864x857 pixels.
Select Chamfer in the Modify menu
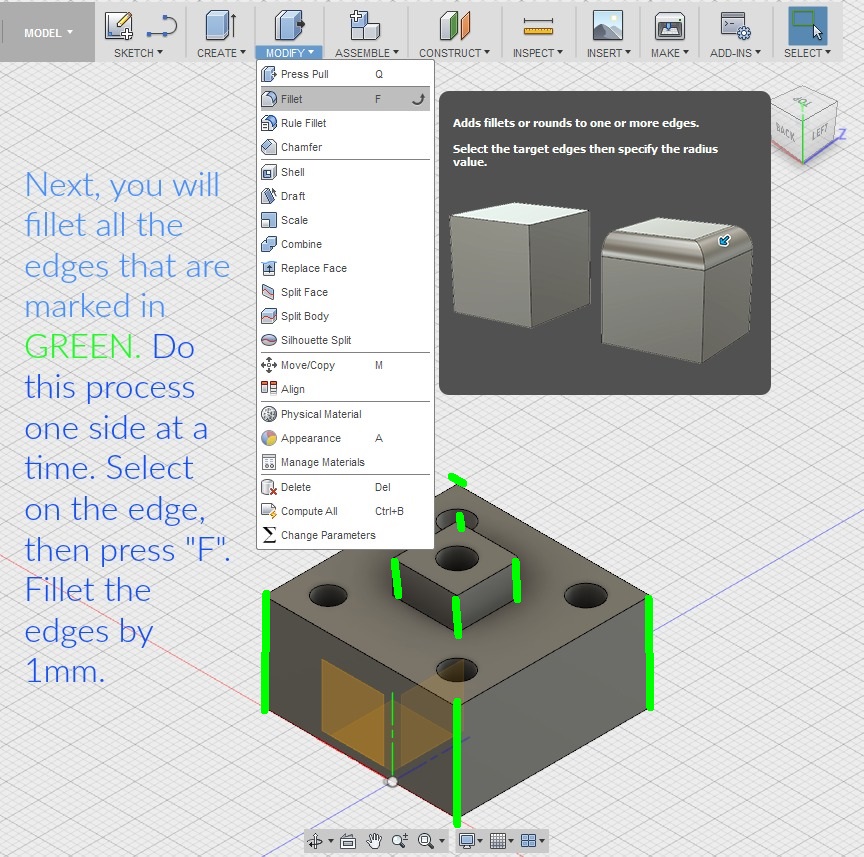pyautogui.click(x=301, y=147)
